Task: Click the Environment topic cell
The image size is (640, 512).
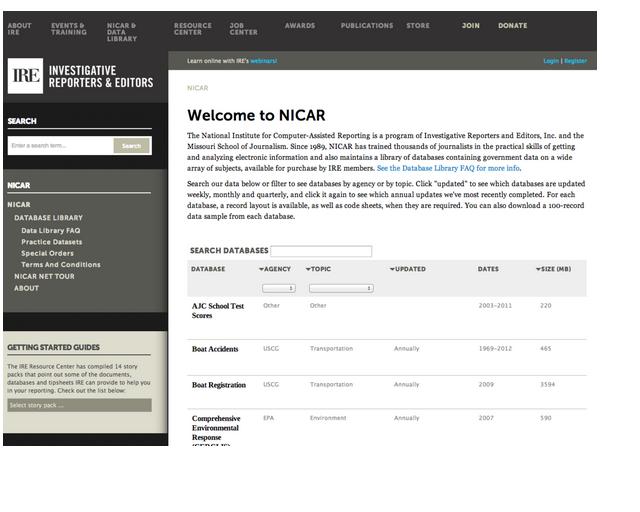Action: pos(328,418)
